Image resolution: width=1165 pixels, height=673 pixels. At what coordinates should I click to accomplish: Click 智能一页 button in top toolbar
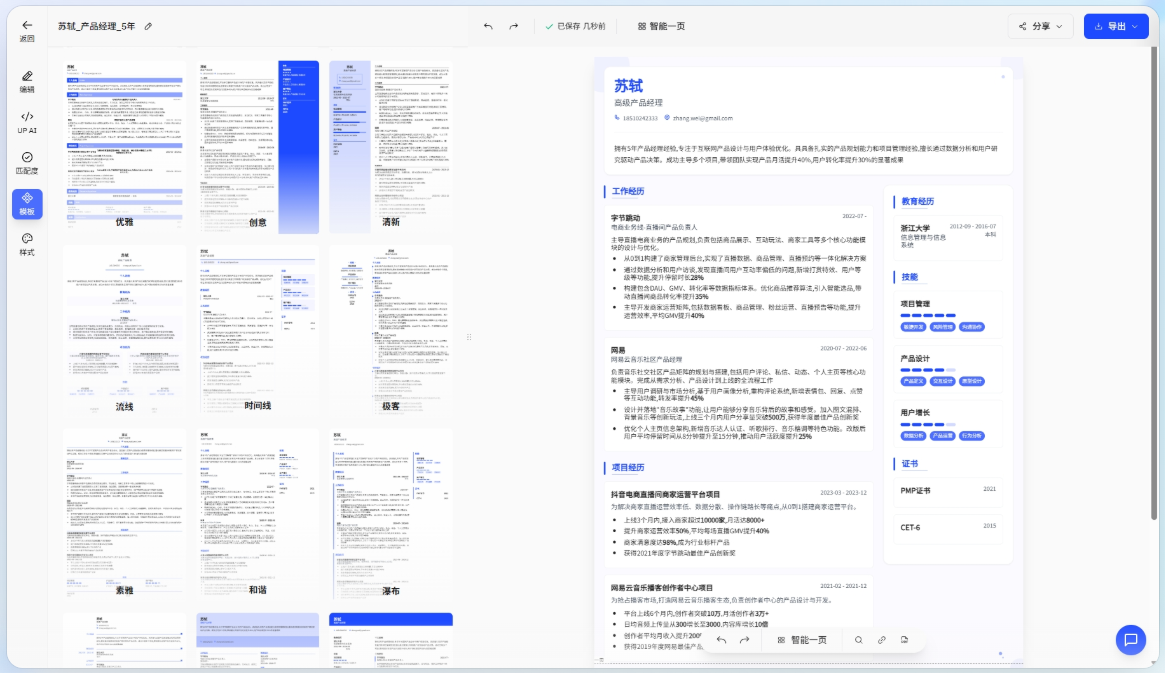point(661,26)
